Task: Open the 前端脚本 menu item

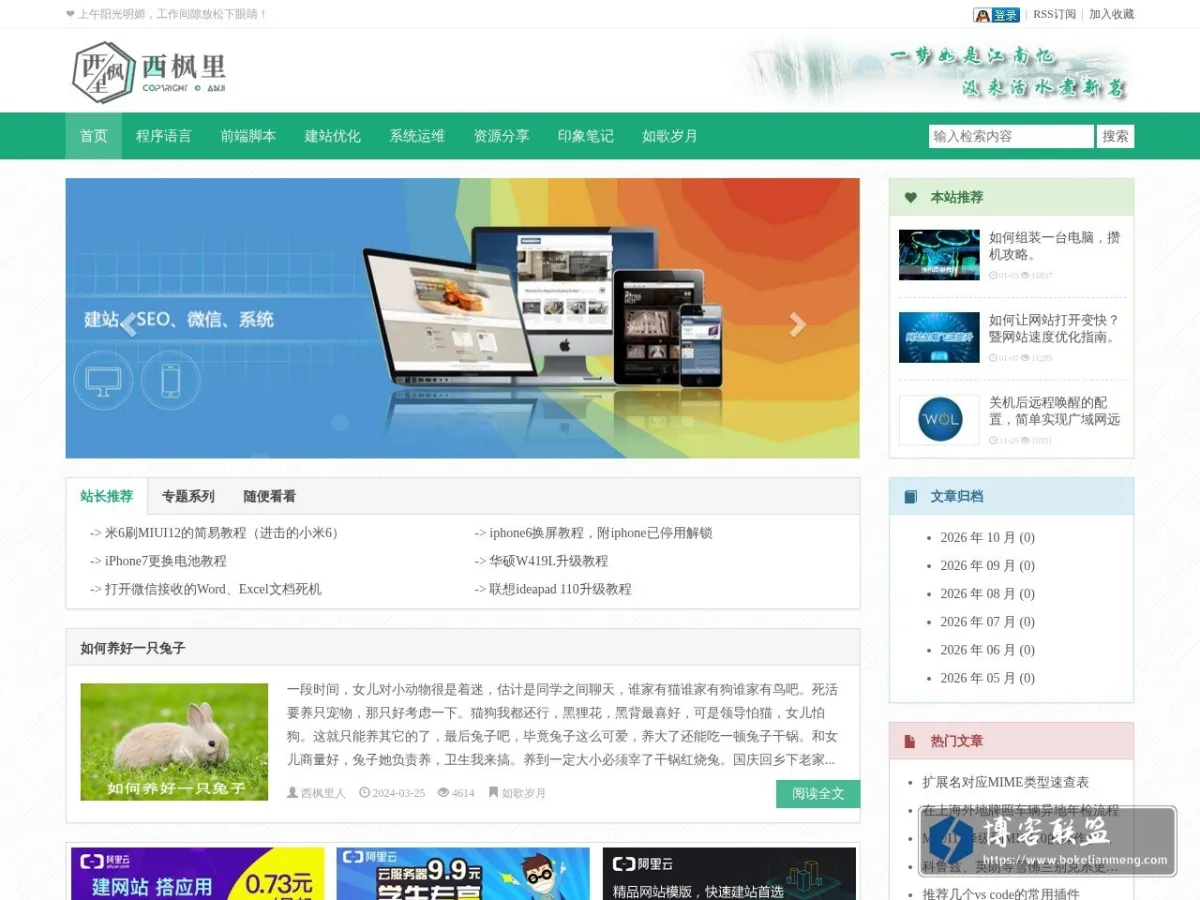Action: tap(248, 136)
